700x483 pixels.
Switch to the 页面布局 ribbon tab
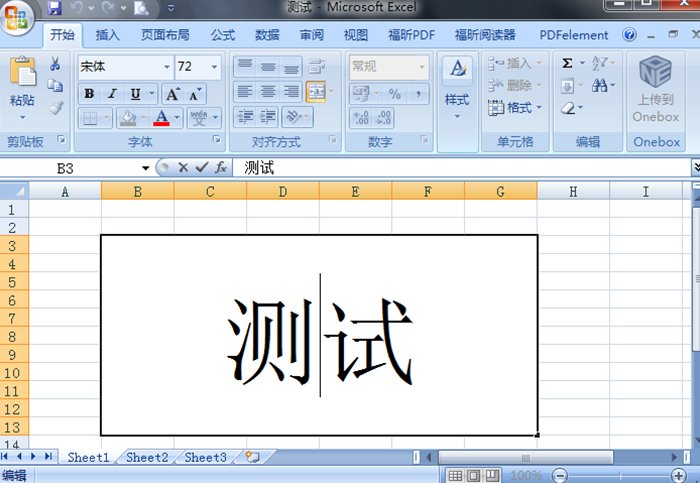coord(165,35)
